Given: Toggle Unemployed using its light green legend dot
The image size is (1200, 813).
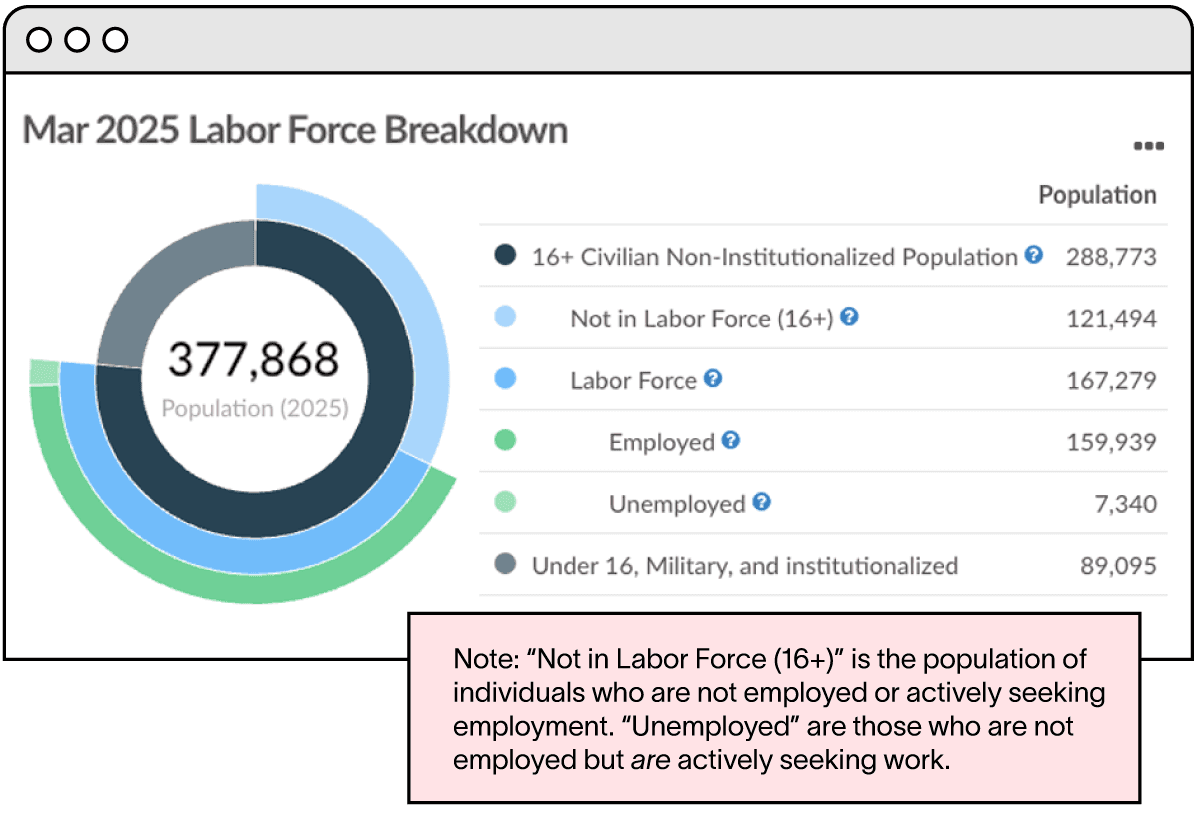Looking at the screenshot, I should click(x=504, y=503).
